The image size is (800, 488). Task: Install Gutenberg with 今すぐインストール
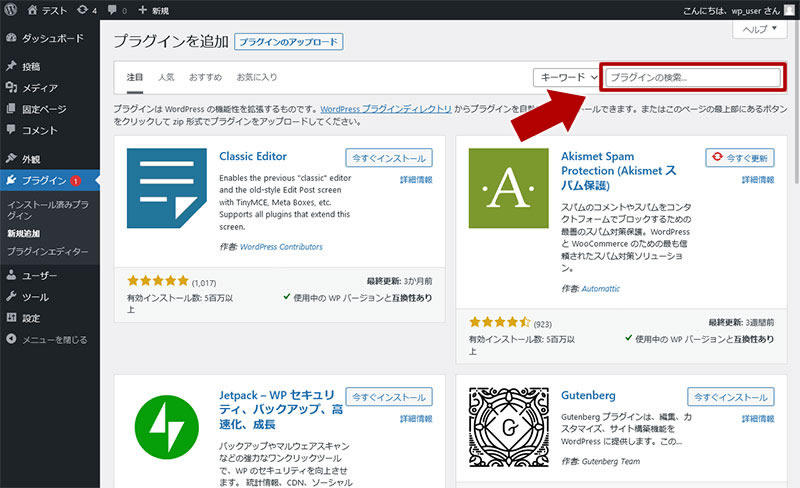tap(731, 397)
